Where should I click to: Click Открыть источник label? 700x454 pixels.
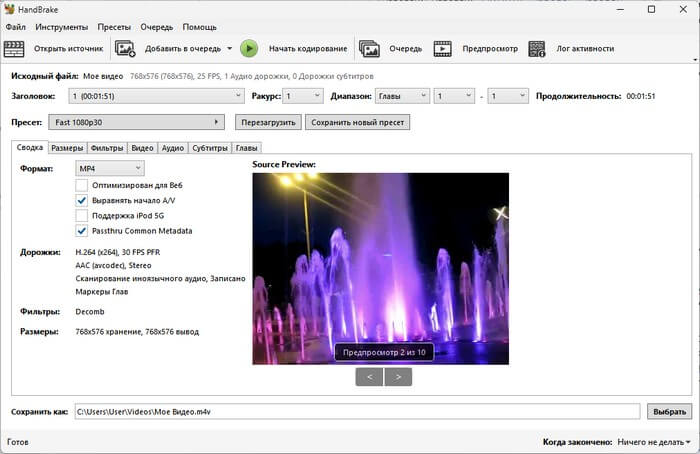pyautogui.click(x=68, y=49)
